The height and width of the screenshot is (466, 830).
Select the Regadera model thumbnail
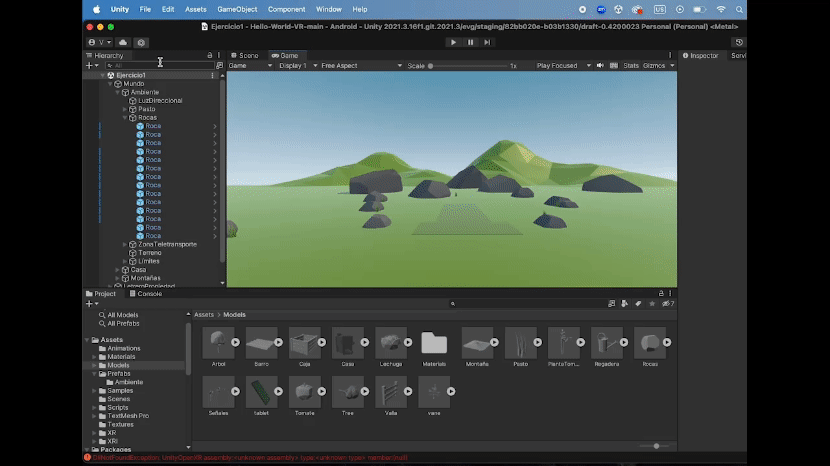(607, 343)
